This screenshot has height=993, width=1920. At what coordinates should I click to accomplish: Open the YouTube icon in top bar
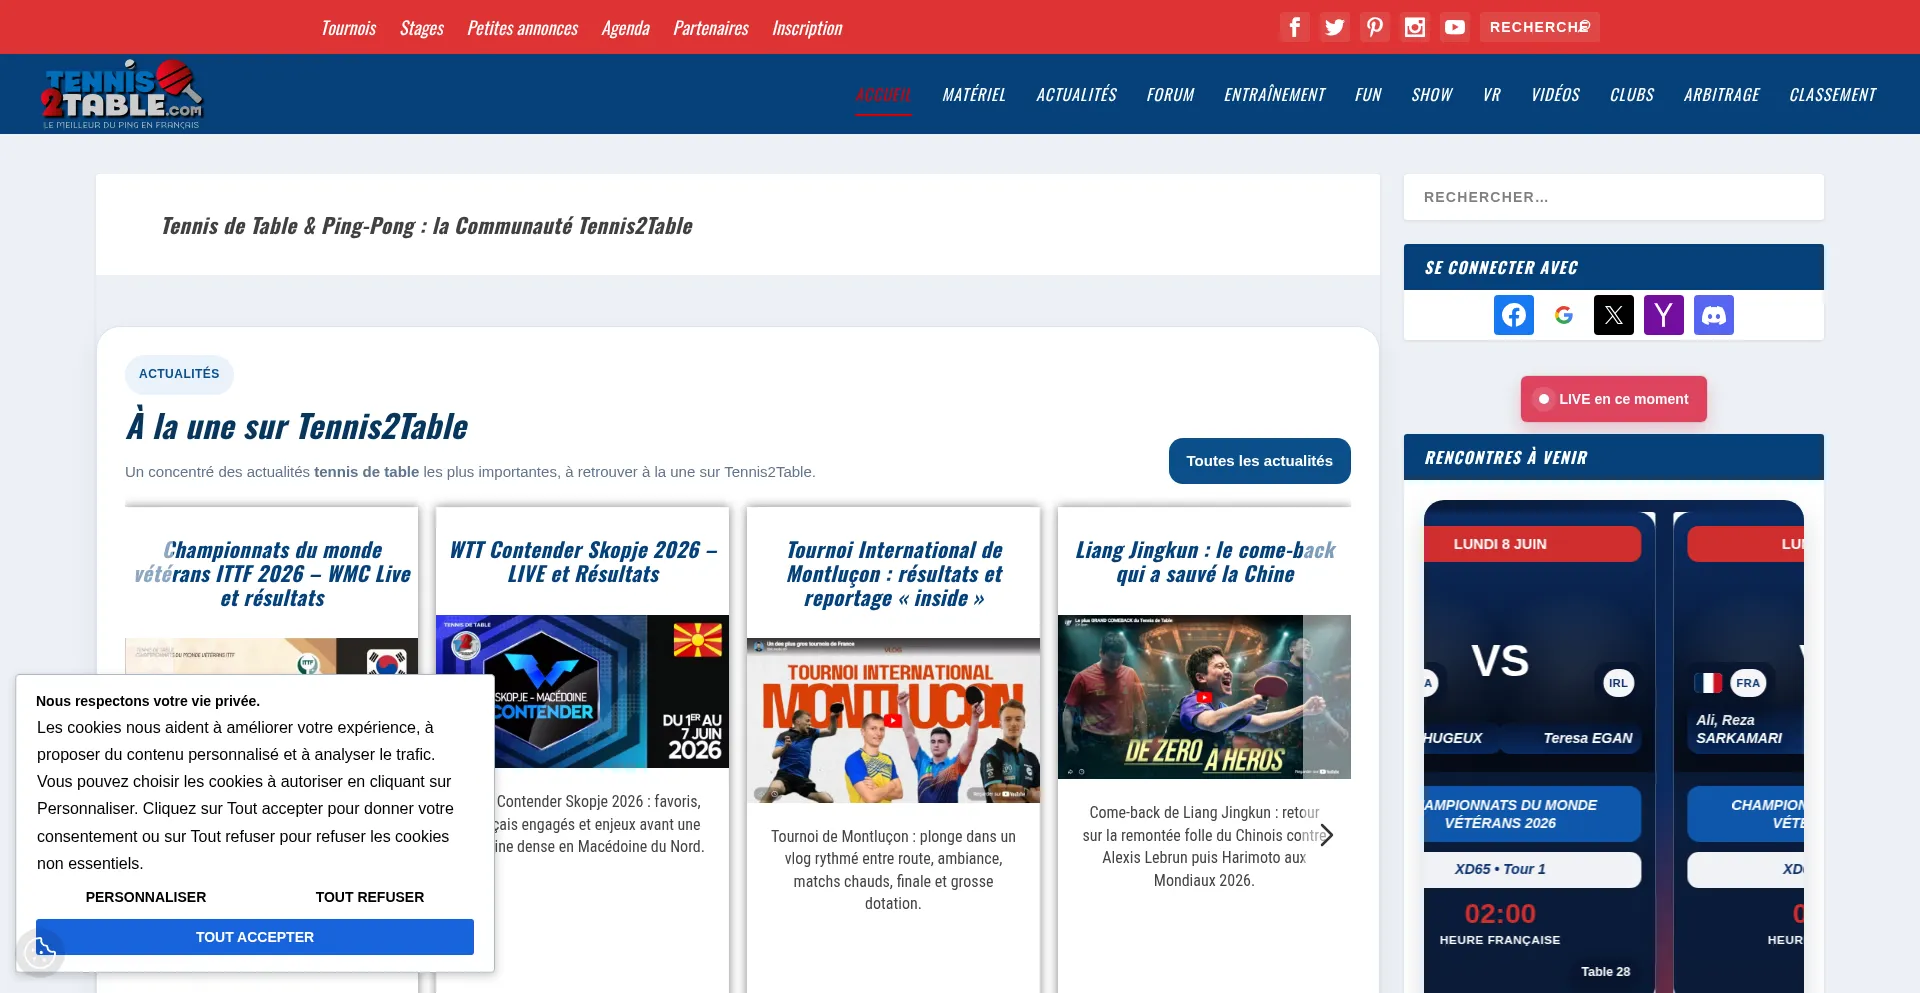coord(1455,27)
